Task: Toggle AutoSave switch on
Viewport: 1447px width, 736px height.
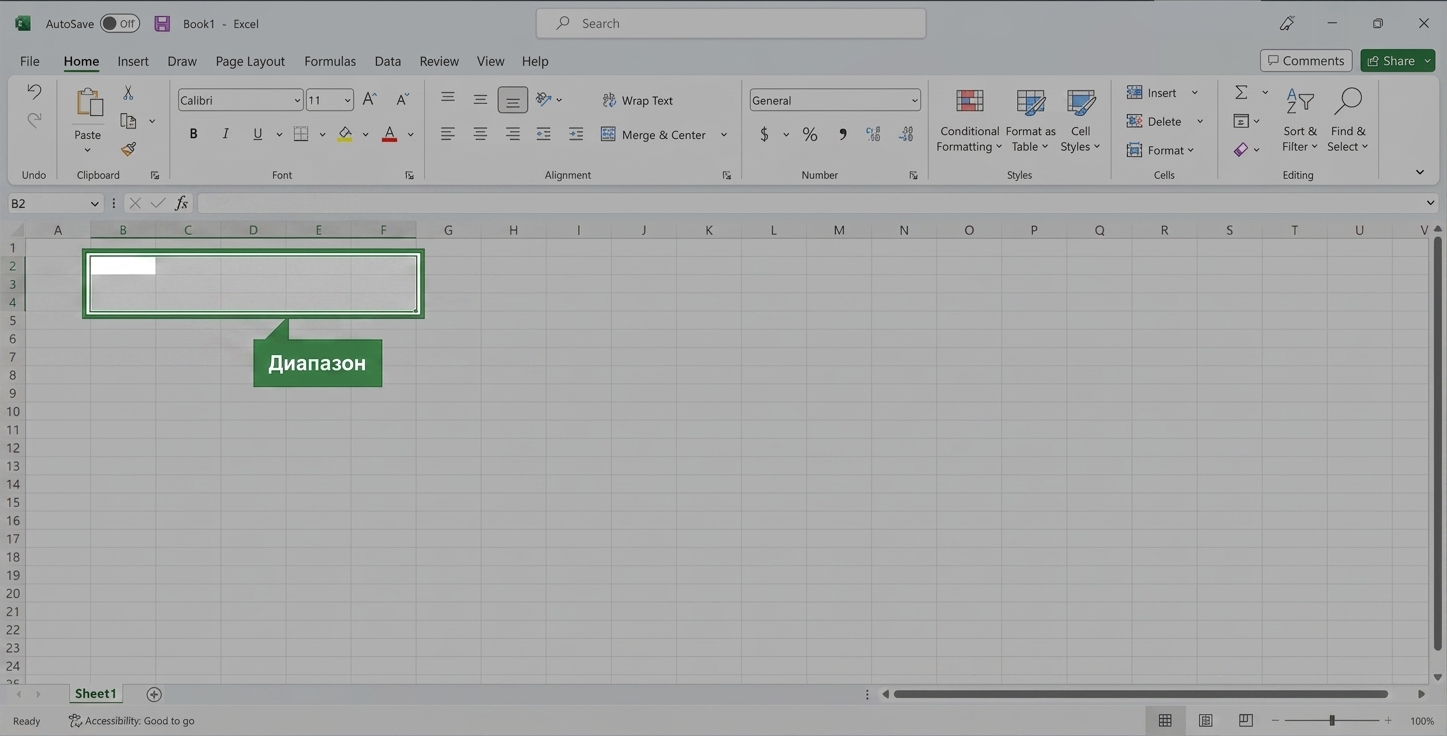Action: (x=120, y=23)
